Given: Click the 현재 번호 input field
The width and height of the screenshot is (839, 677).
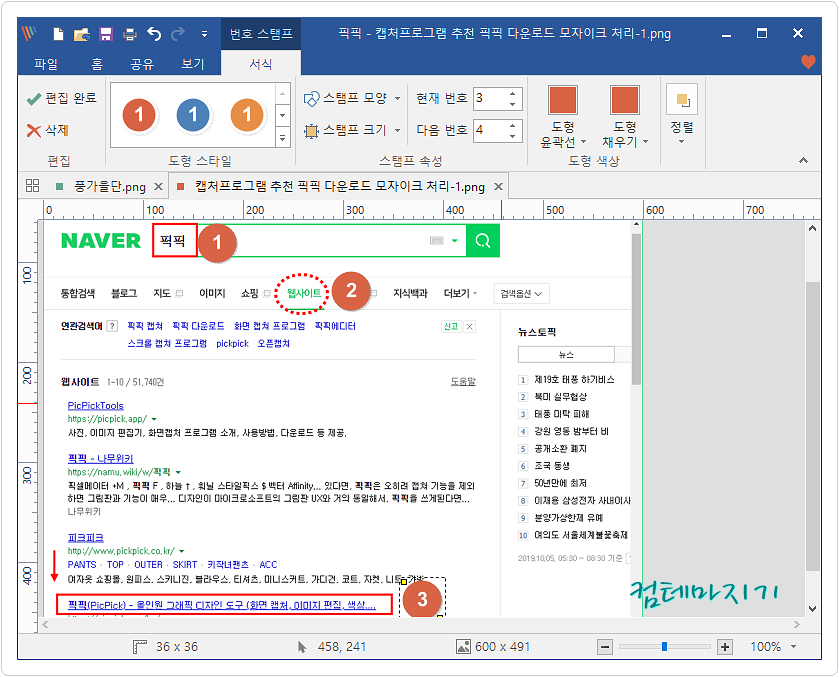Looking at the screenshot, I should pyautogui.click(x=489, y=98).
